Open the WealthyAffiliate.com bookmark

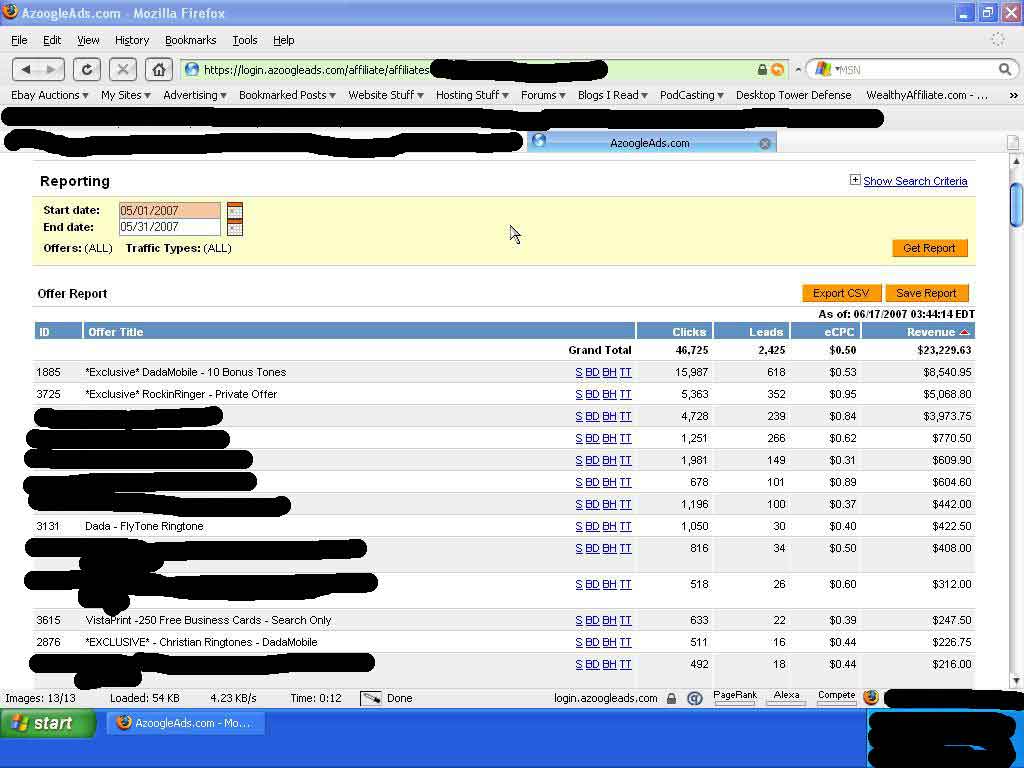[927, 95]
